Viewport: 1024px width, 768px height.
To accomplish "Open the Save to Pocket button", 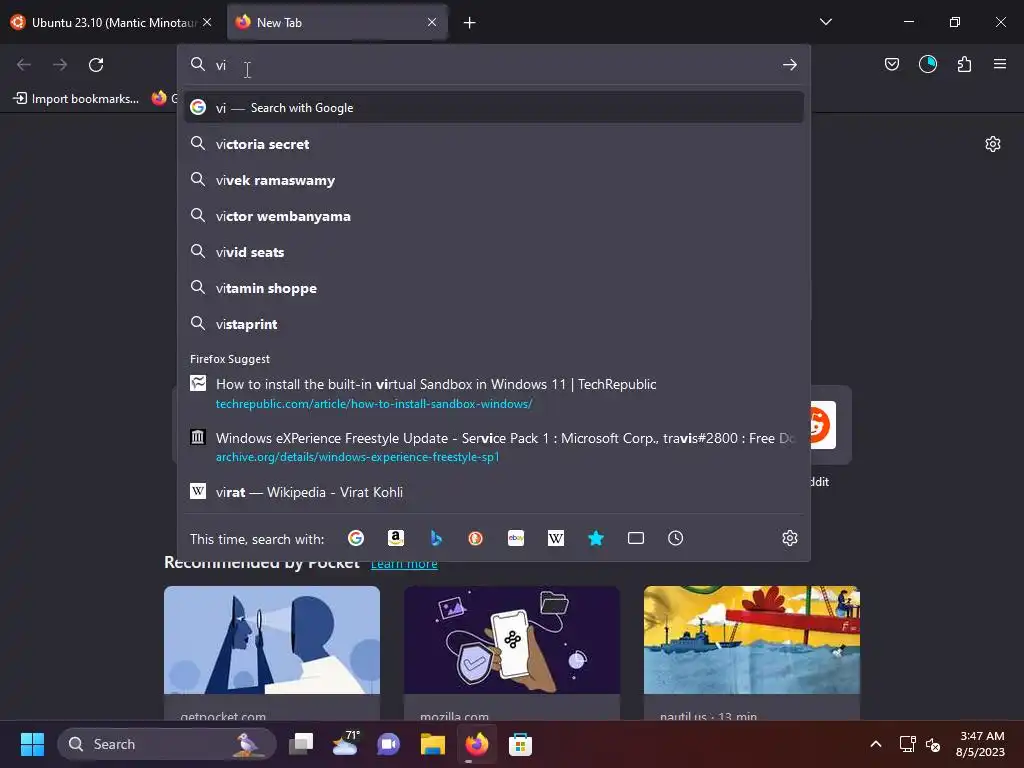I will tap(891, 64).
